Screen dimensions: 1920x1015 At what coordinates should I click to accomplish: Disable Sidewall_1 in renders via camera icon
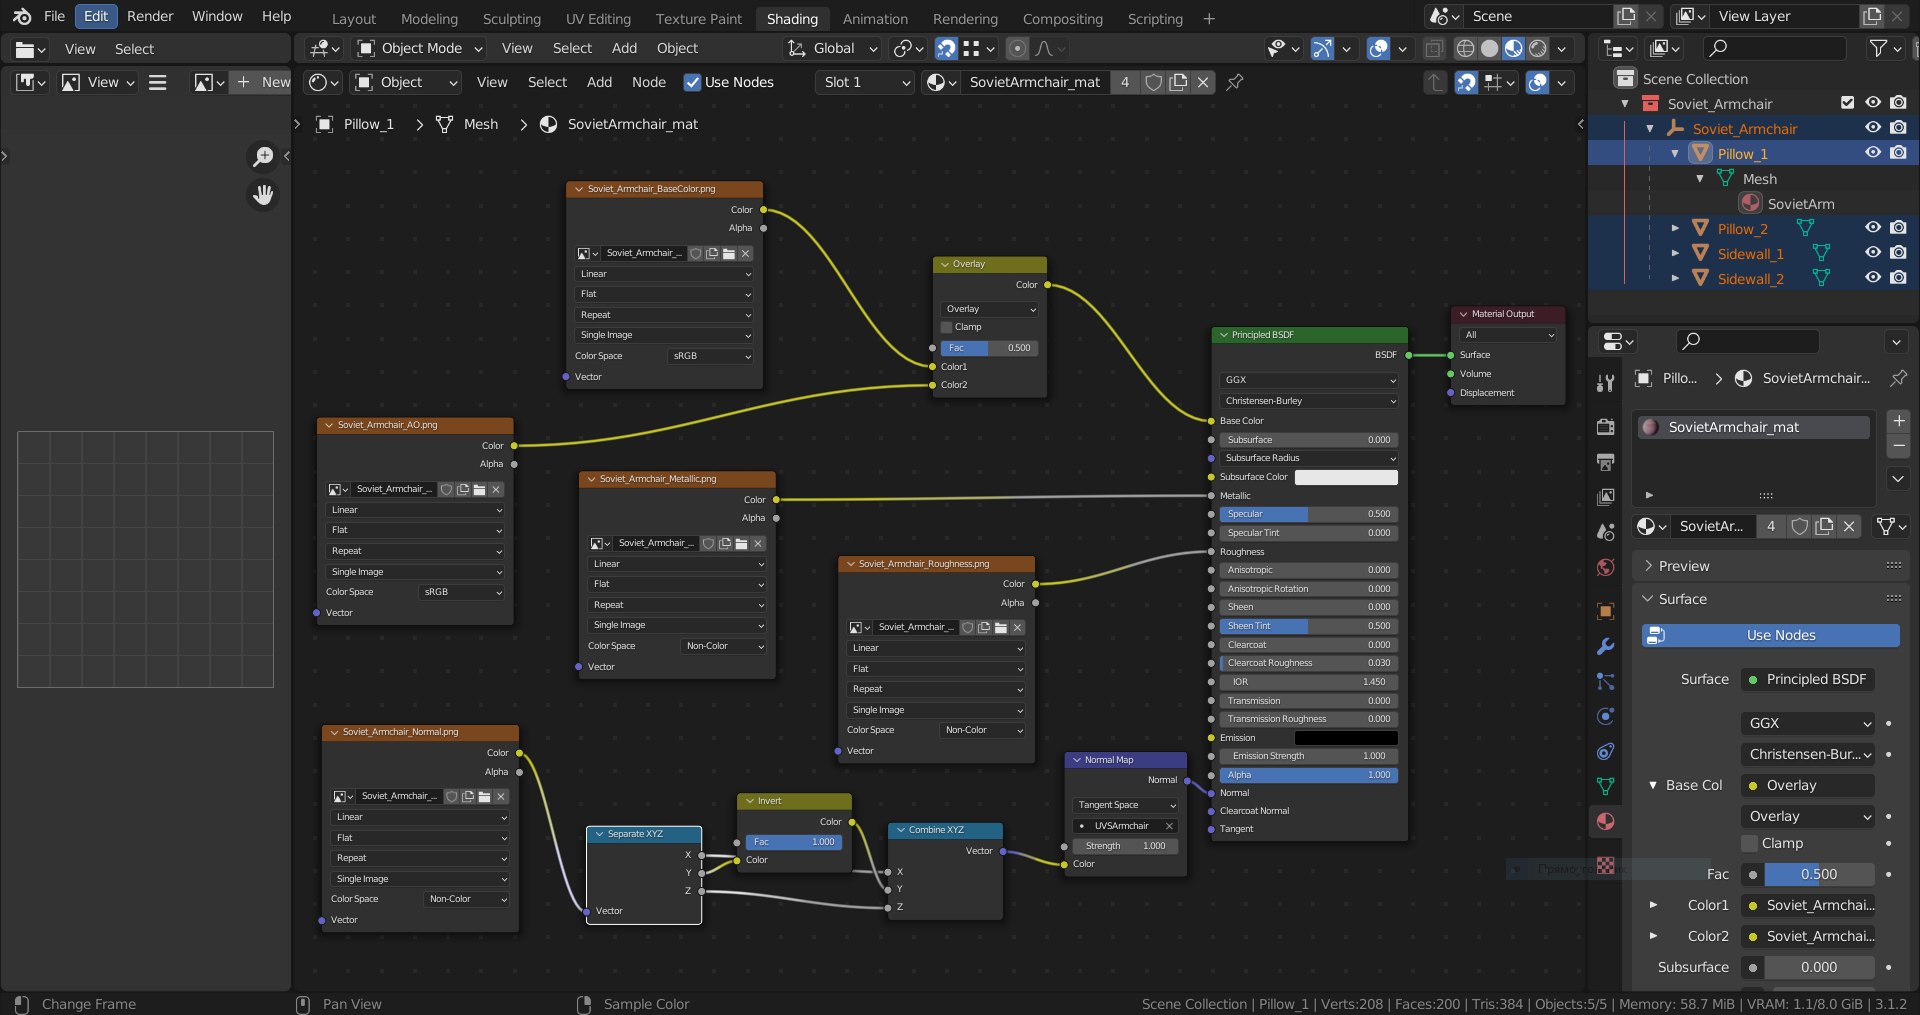point(1898,253)
